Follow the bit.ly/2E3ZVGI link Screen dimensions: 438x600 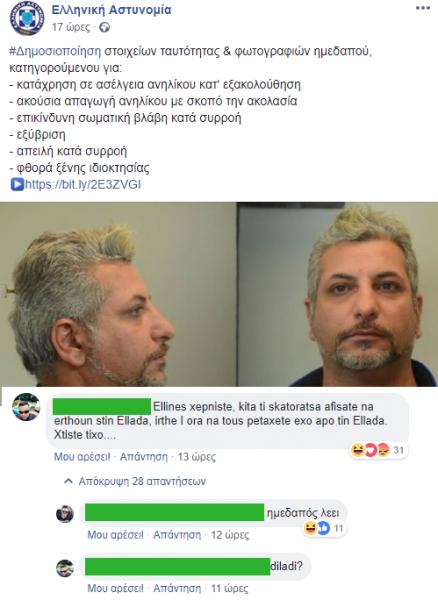click(83, 184)
